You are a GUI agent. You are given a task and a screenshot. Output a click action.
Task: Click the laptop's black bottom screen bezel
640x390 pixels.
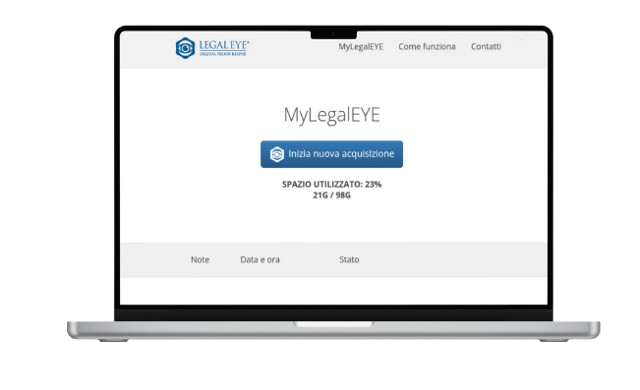pos(333,314)
